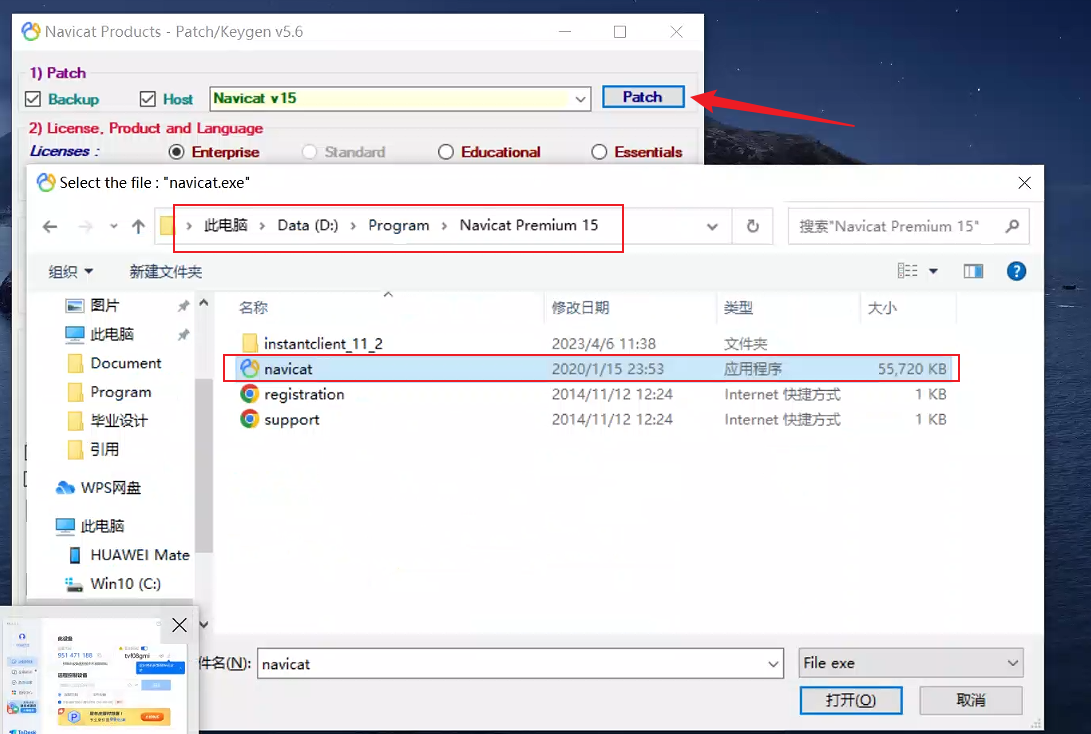This screenshot has width=1091, height=734.
Task: Click Data (D:) in the breadcrumb
Action: [x=308, y=225]
